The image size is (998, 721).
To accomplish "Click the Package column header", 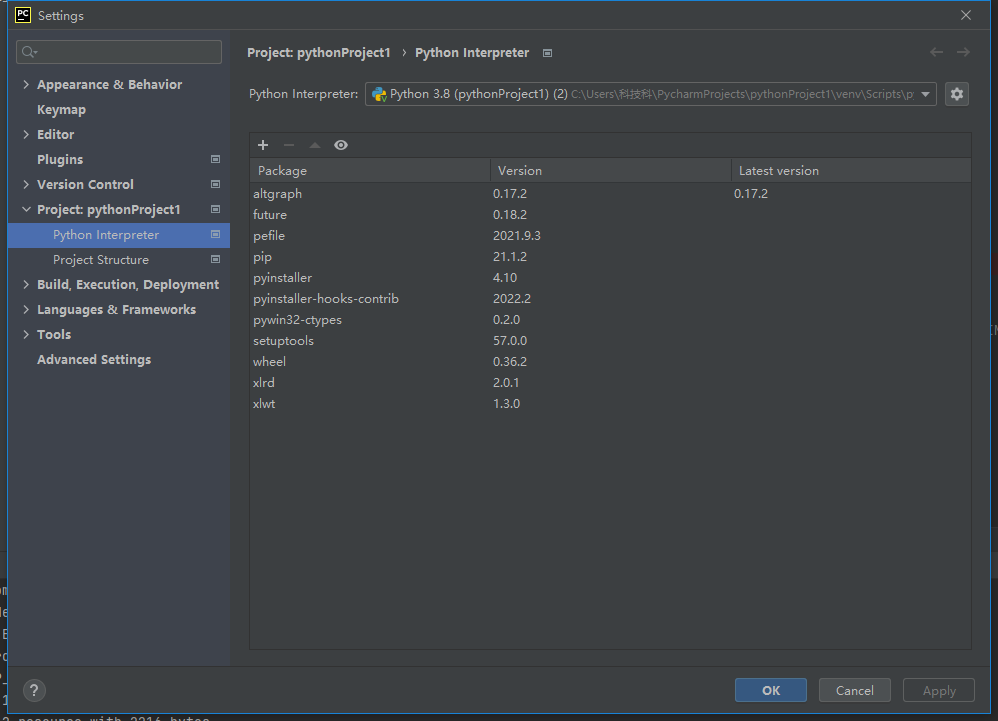I will pos(370,171).
